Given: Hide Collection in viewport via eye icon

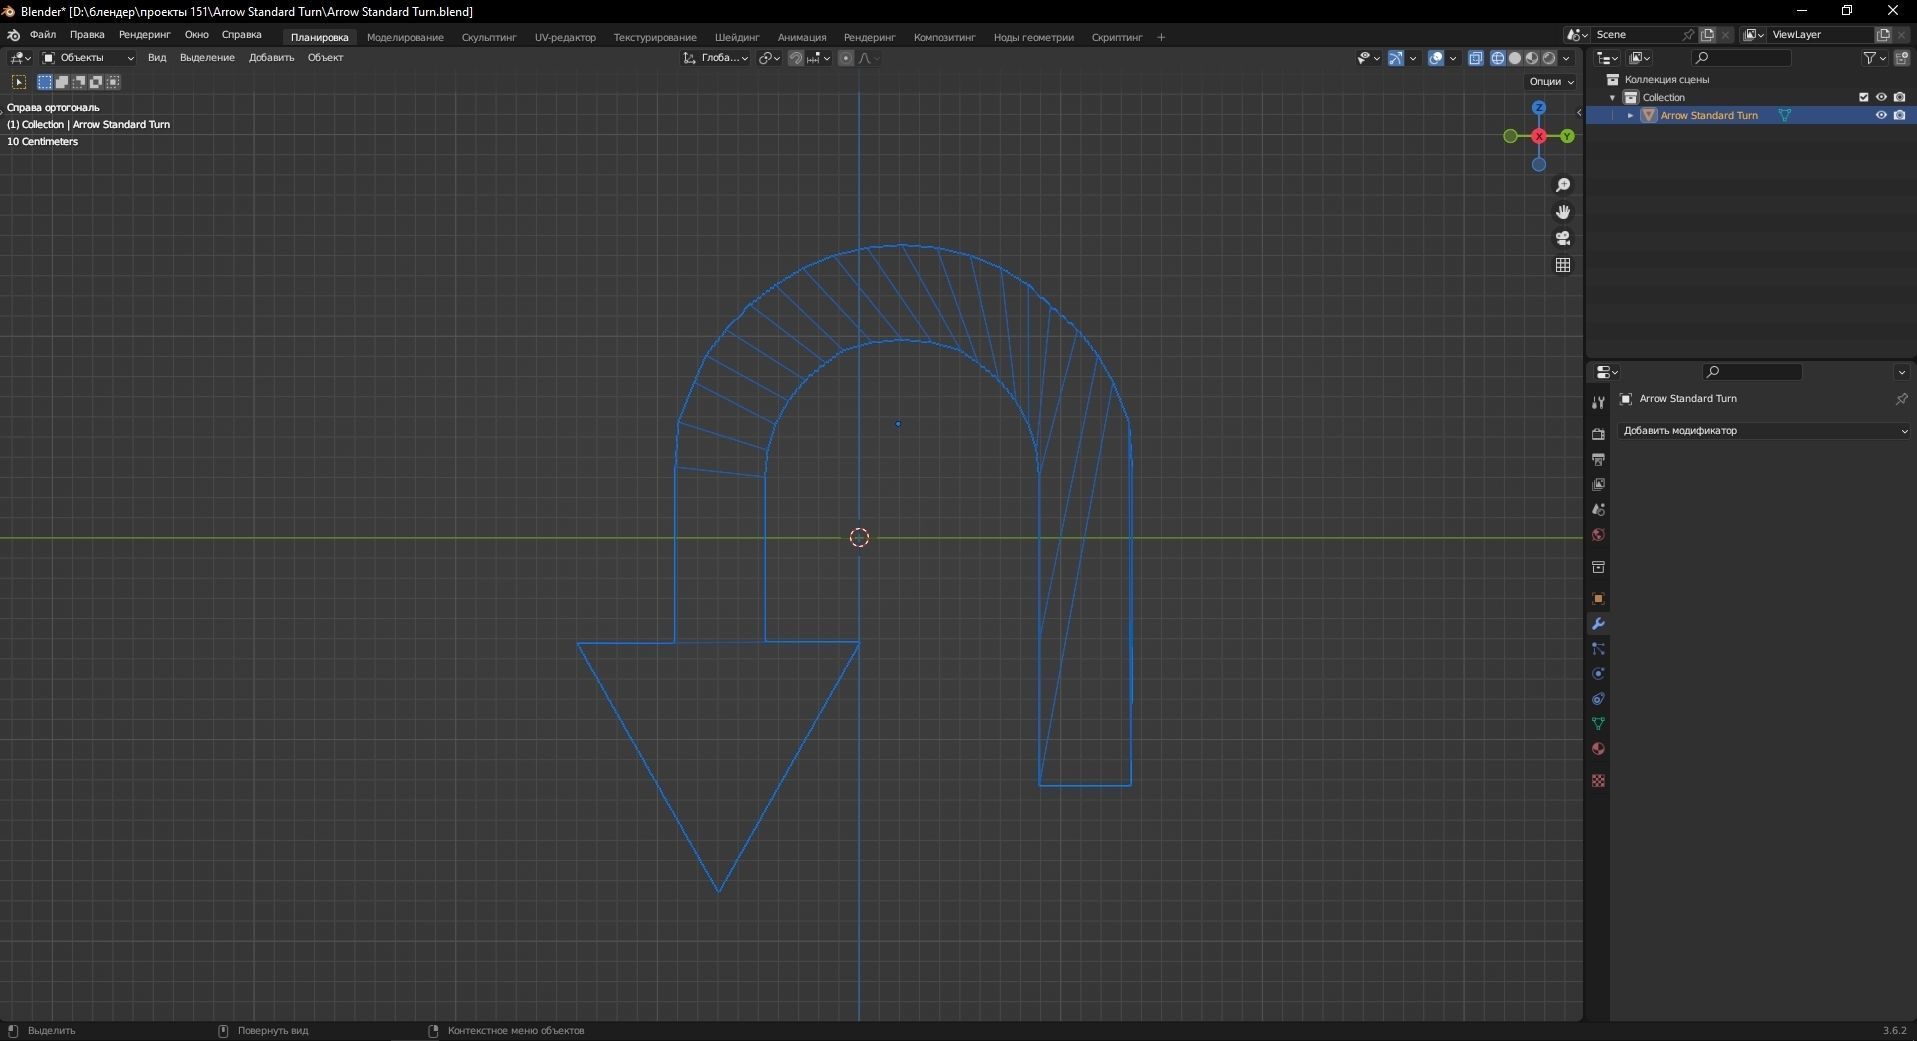Looking at the screenshot, I should coord(1881,97).
